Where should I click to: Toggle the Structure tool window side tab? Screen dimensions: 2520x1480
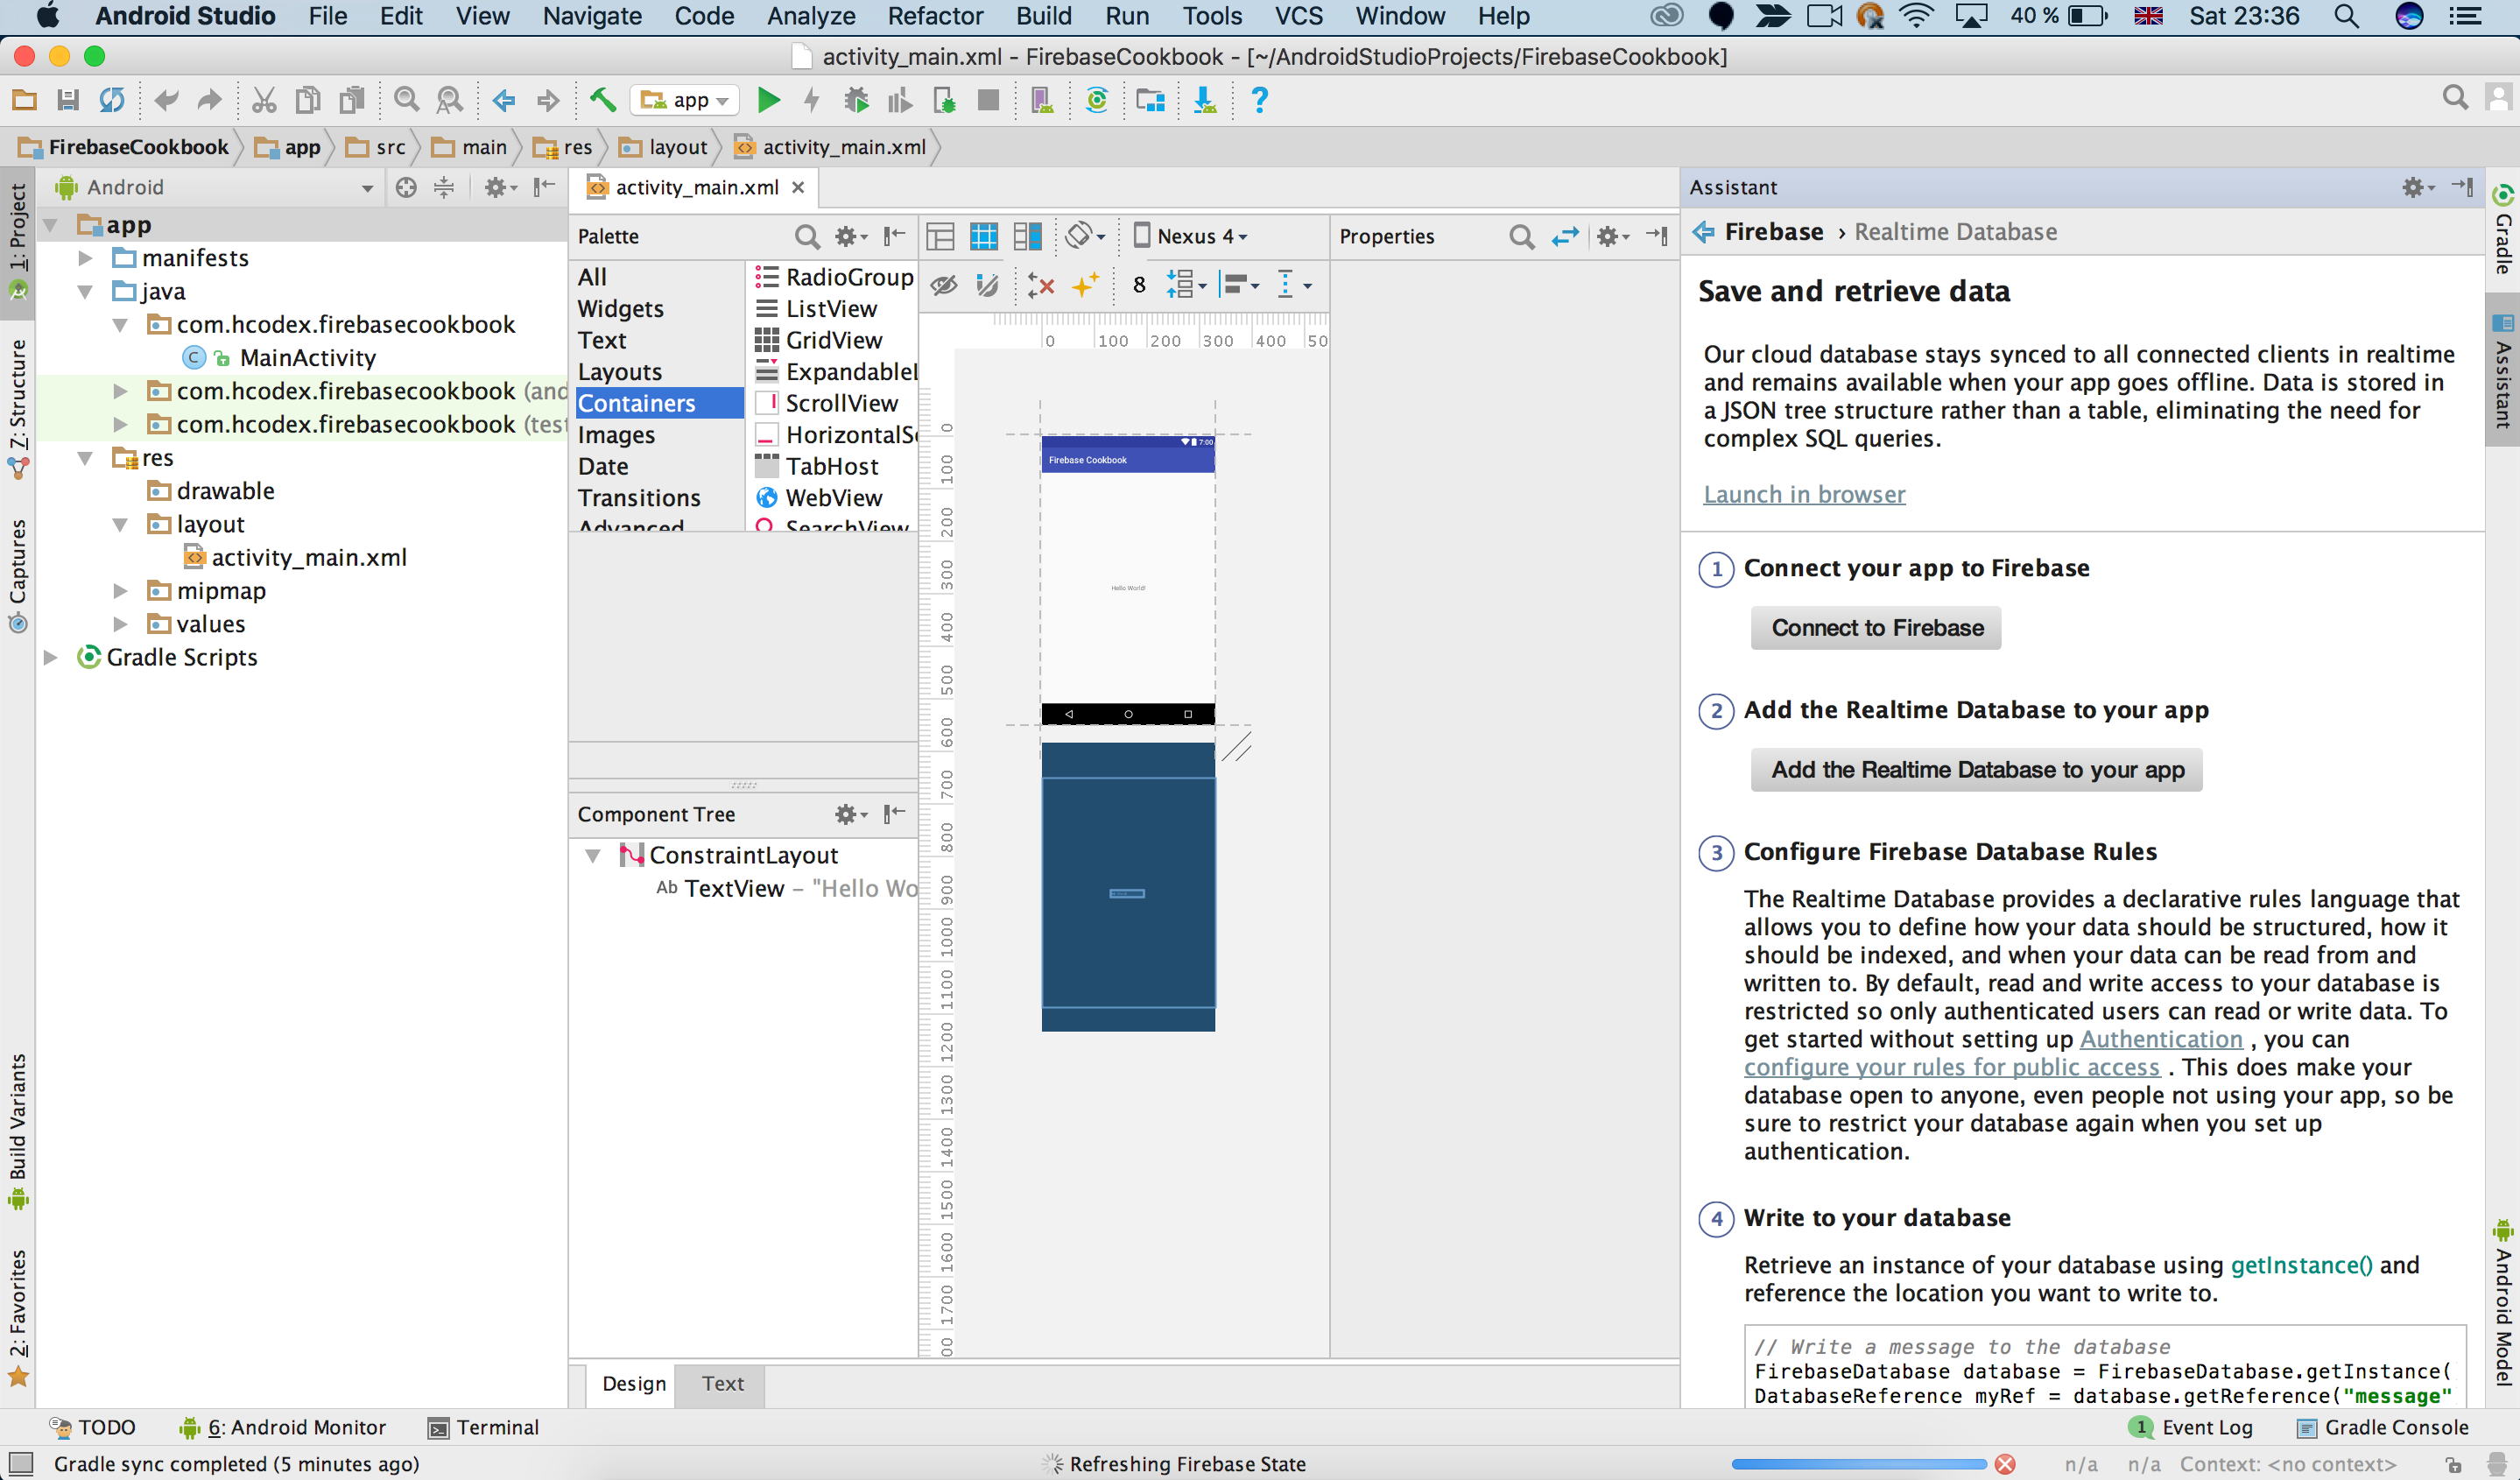[18, 408]
